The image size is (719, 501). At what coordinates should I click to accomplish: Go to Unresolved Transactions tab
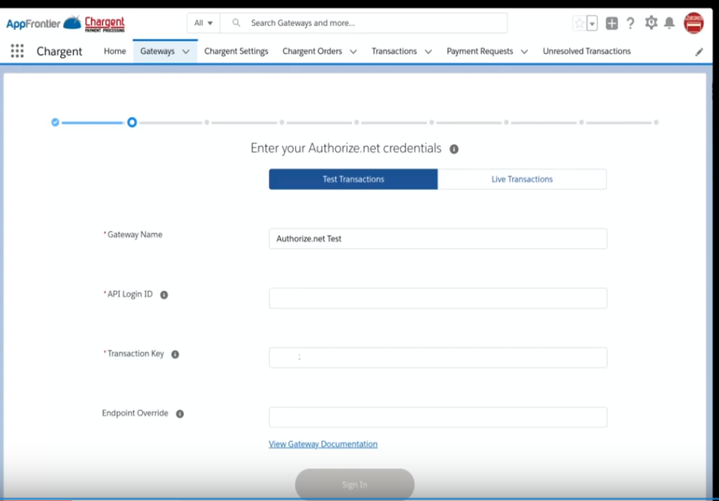coord(586,51)
